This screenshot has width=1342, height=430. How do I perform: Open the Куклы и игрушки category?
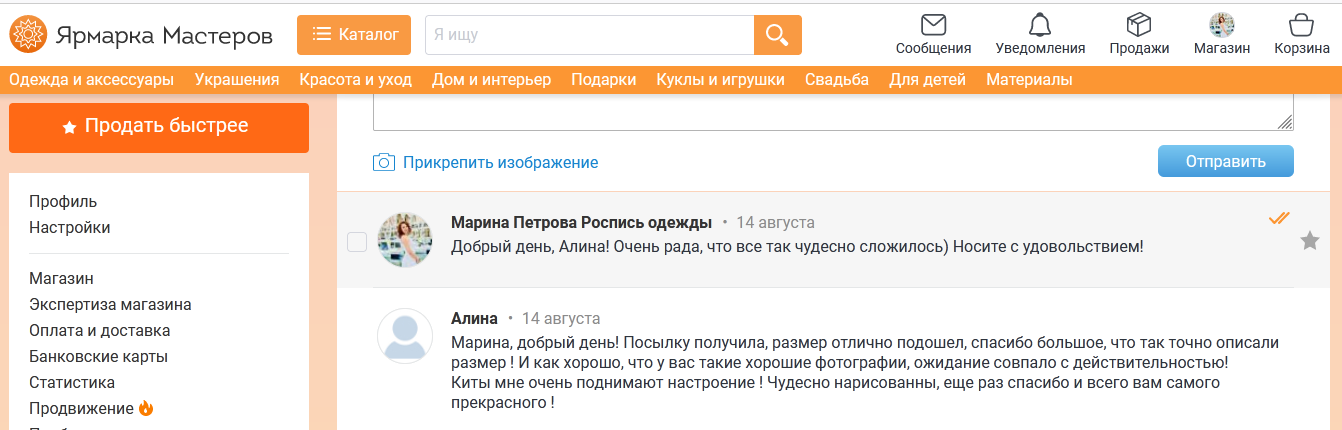pos(720,80)
